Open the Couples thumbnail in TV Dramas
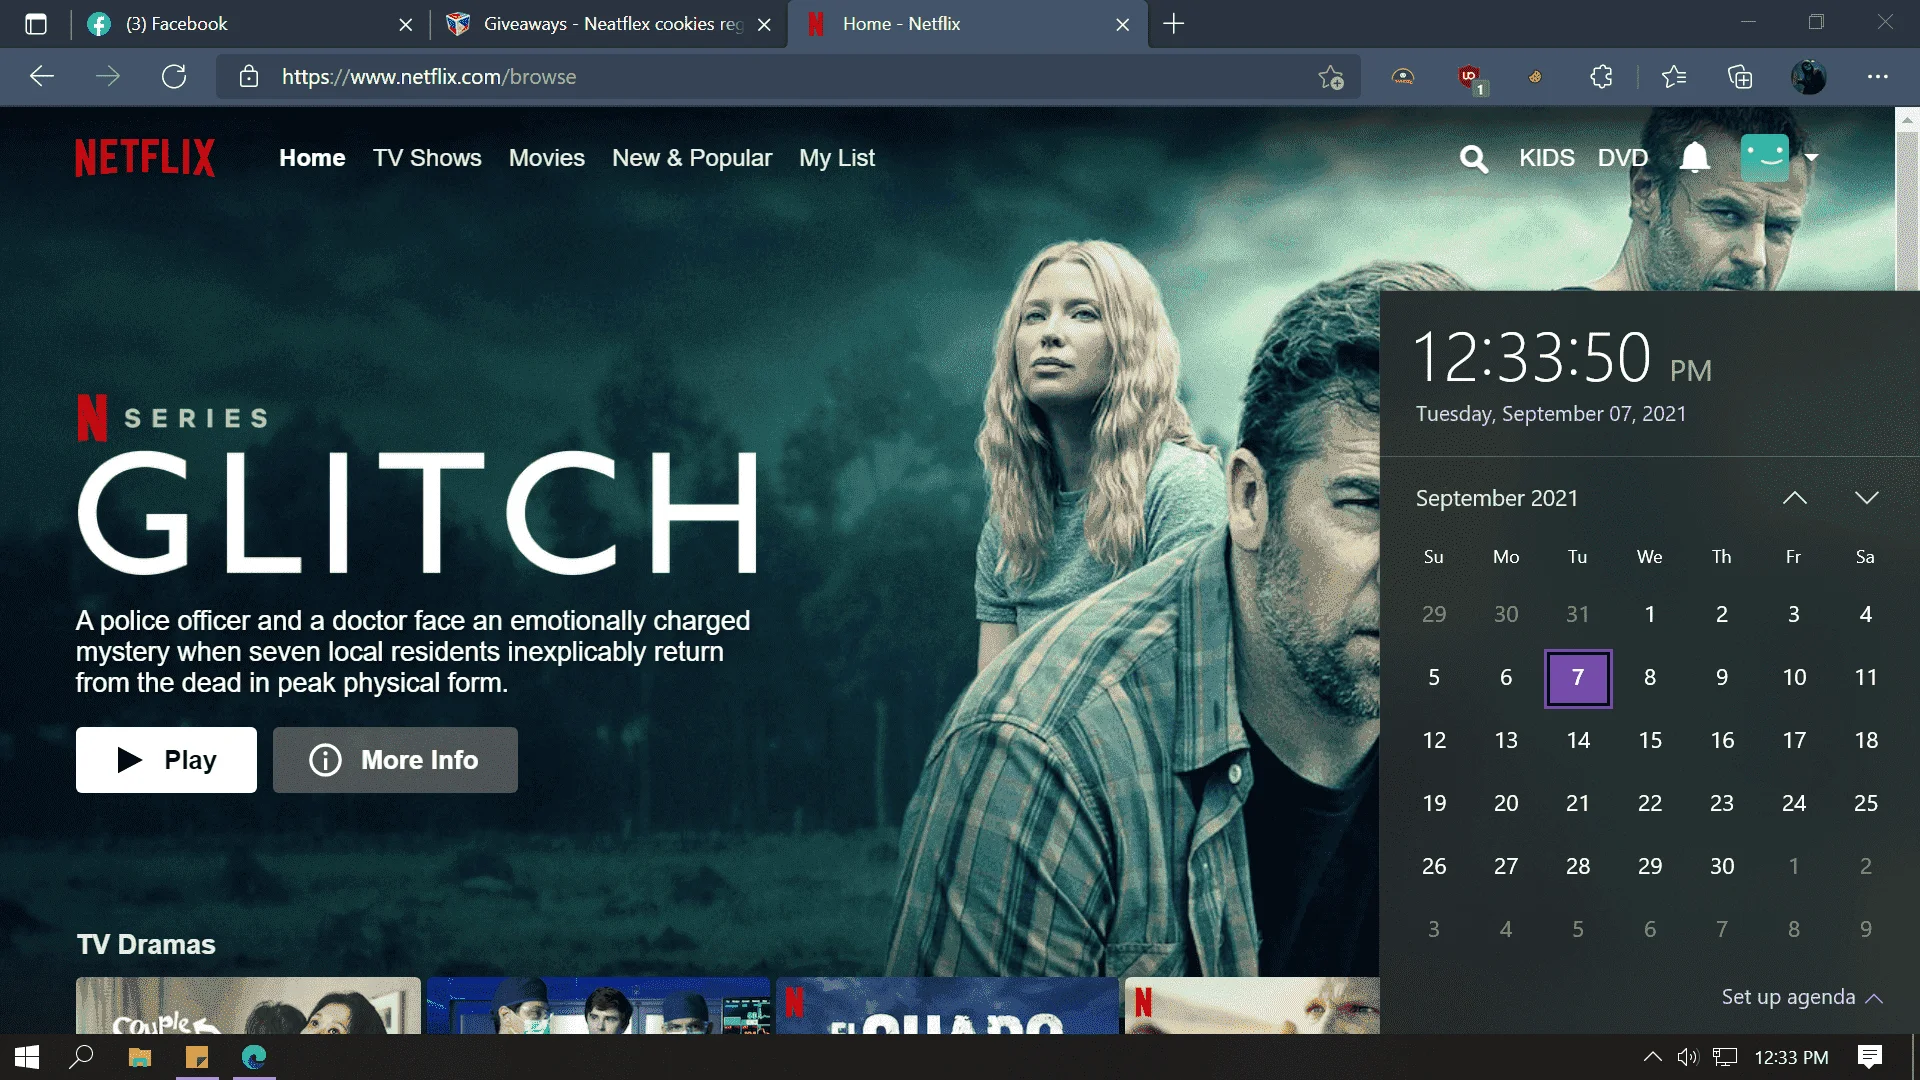This screenshot has width=1920, height=1080. (248, 1005)
